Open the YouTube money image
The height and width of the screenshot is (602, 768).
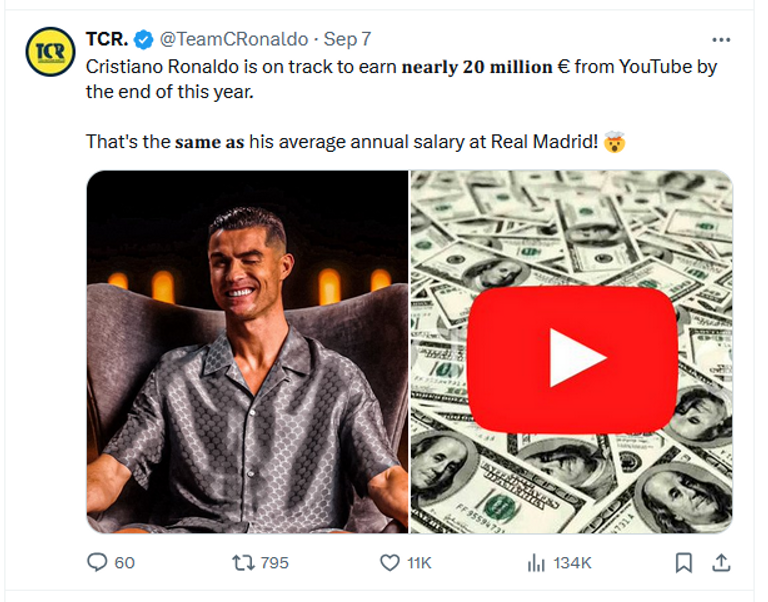pos(571,352)
